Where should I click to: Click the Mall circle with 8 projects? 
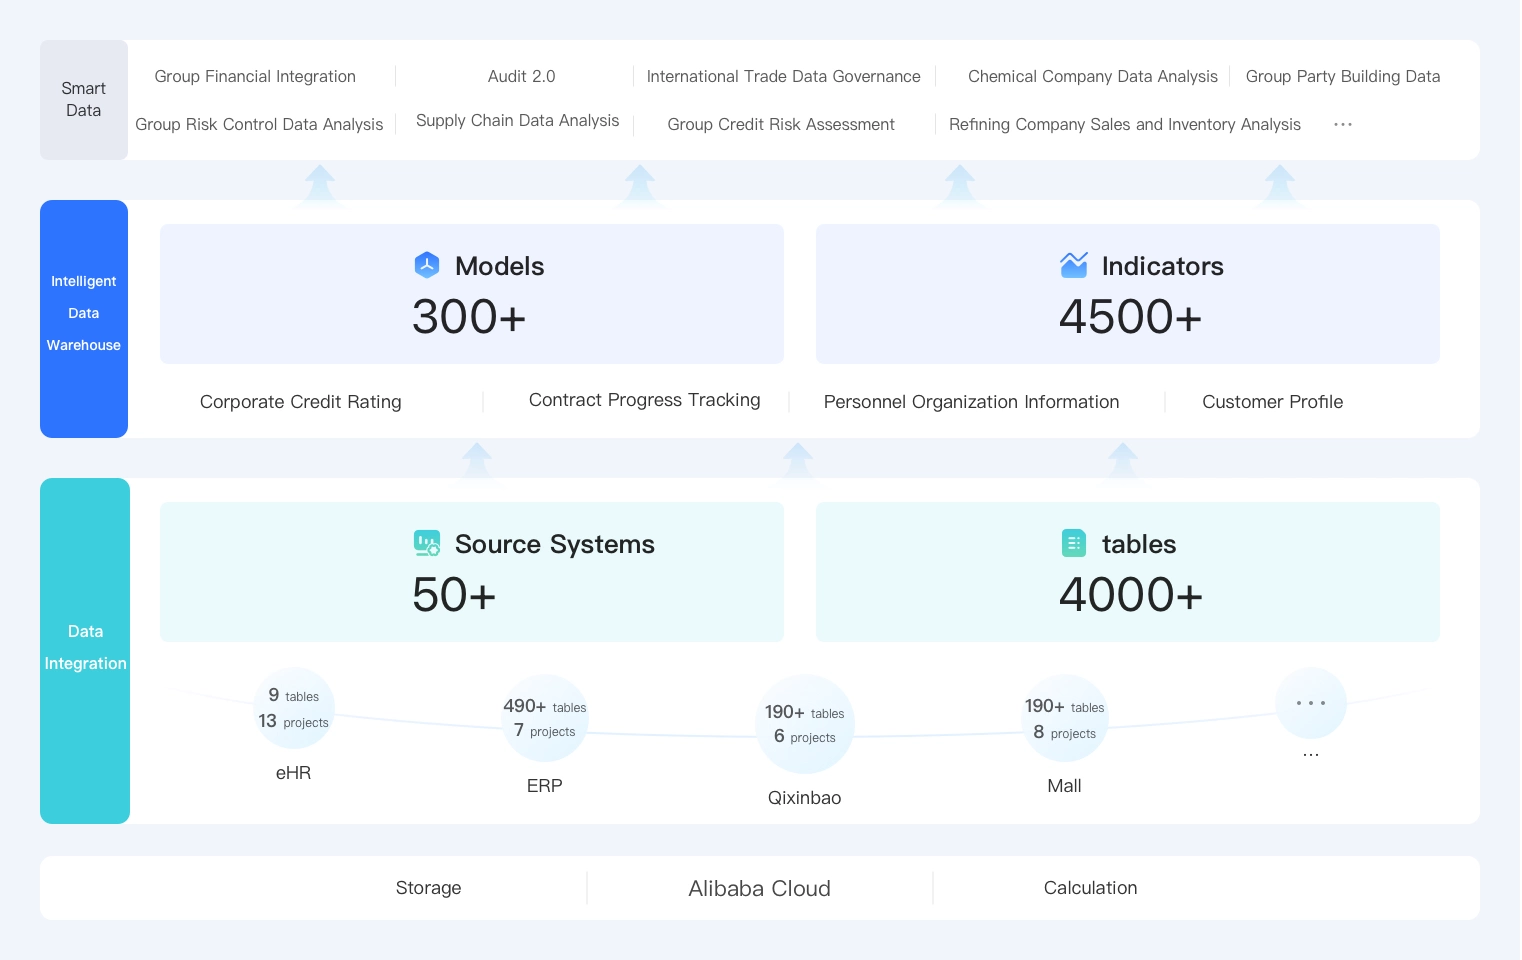pyautogui.click(x=1065, y=719)
